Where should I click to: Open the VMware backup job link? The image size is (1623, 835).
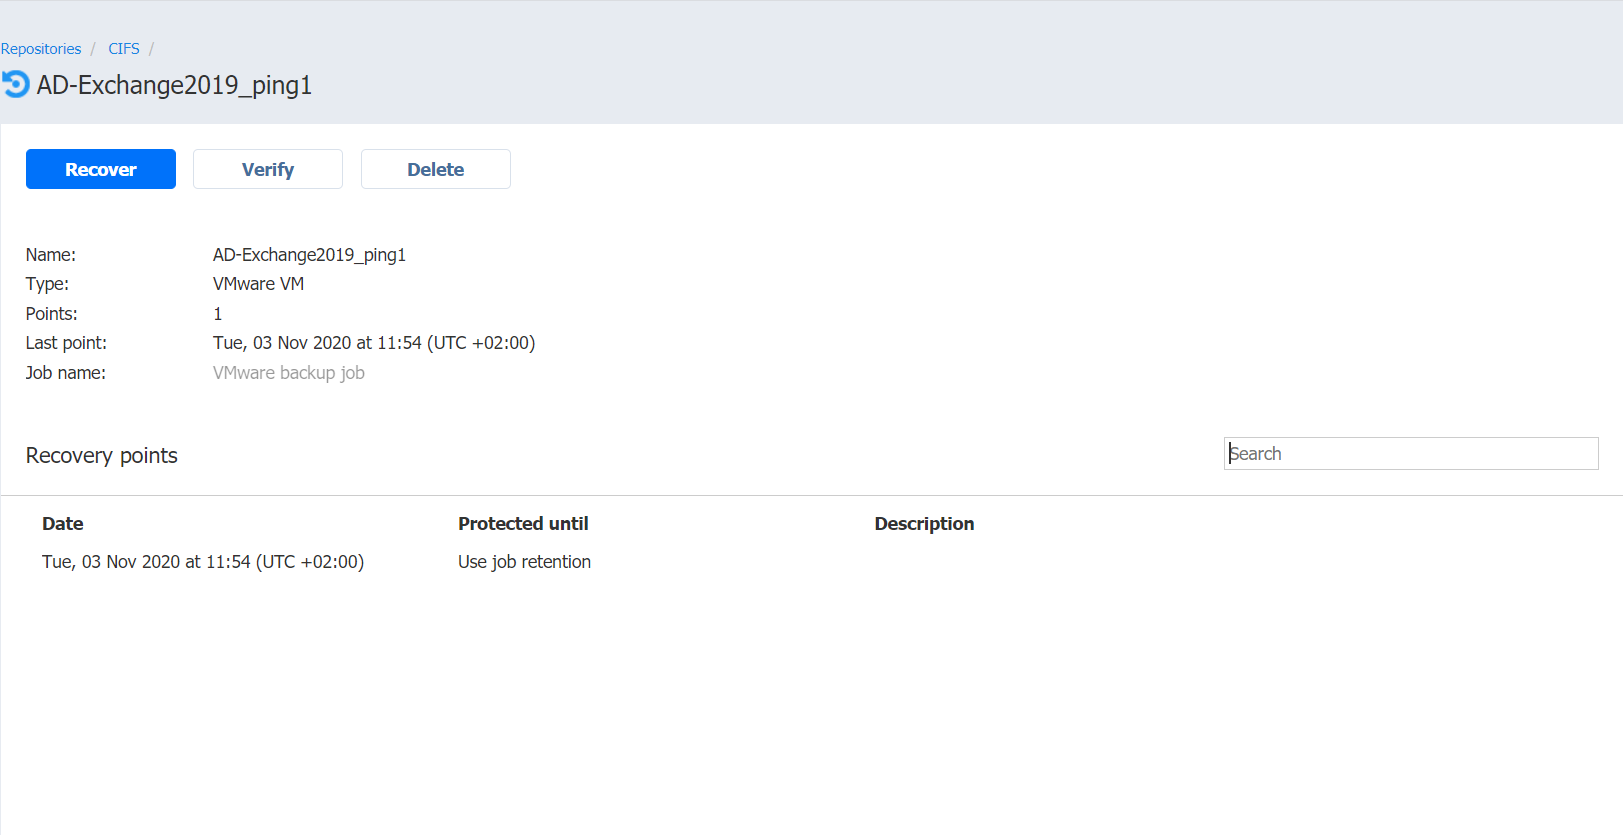click(289, 373)
